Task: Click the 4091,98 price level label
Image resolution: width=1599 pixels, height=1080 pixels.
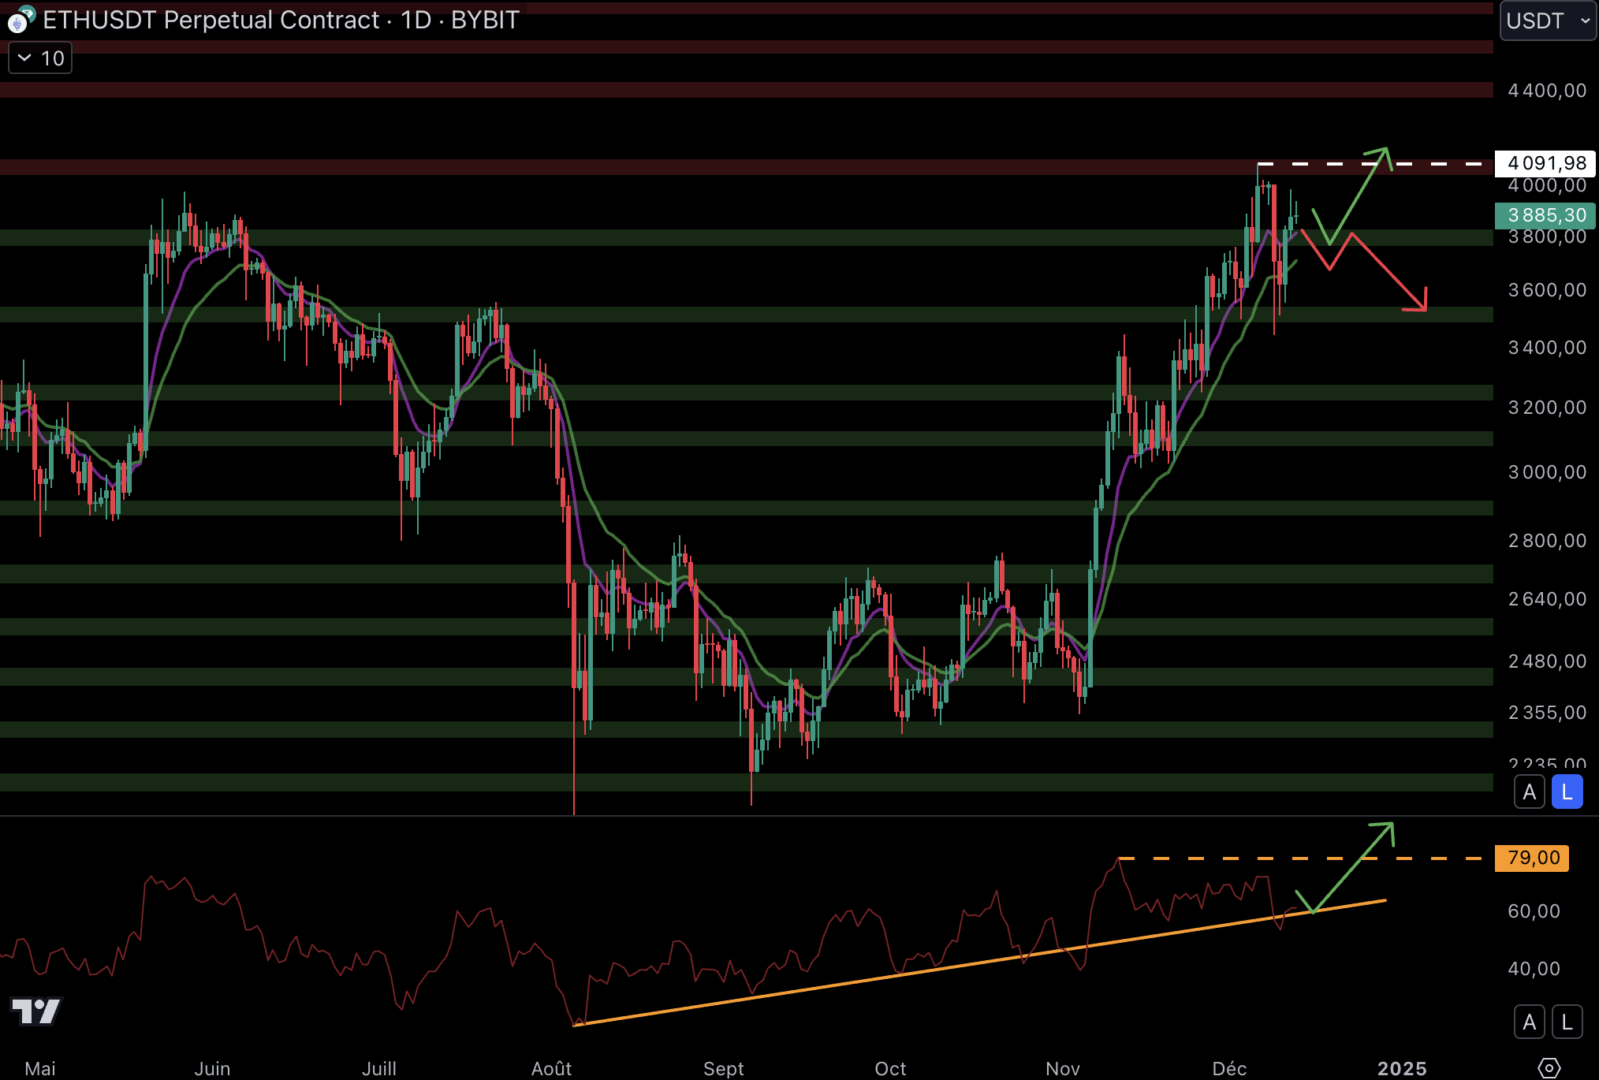Action: [1546, 163]
